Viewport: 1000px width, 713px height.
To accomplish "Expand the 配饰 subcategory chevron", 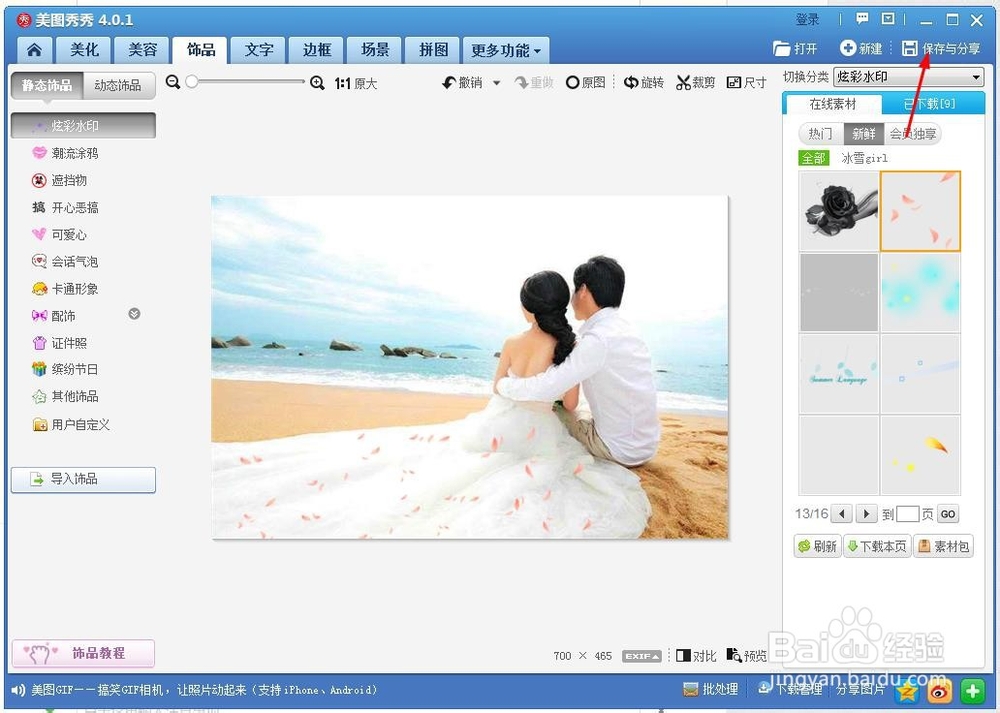I will pos(134,314).
